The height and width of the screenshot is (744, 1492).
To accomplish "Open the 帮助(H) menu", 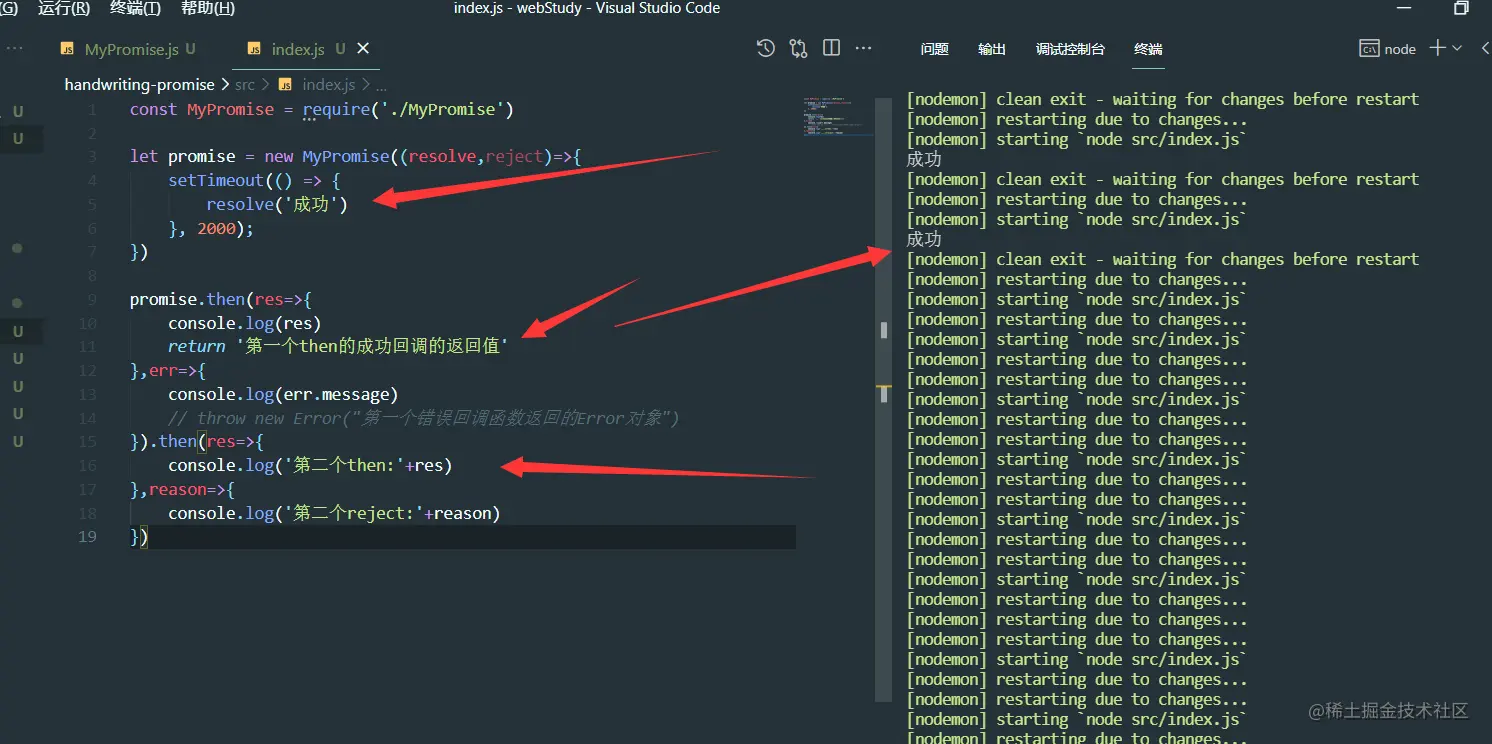I will coord(208,8).
